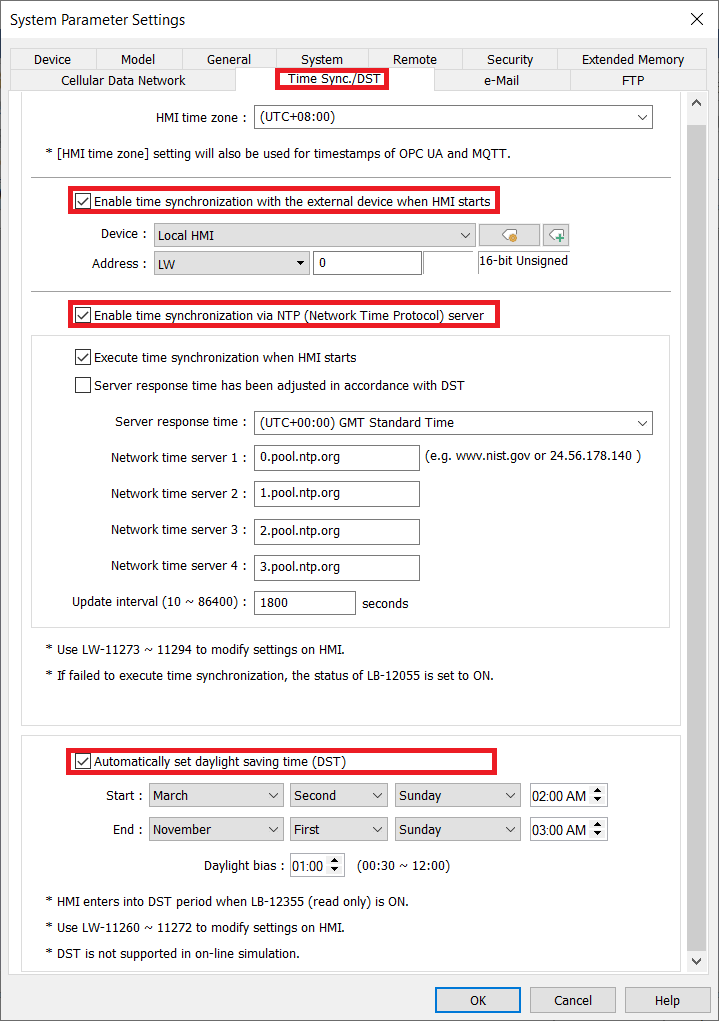Image resolution: width=719 pixels, height=1021 pixels.
Task: Click the Network time server 3 field
Action: pyautogui.click(x=337, y=531)
